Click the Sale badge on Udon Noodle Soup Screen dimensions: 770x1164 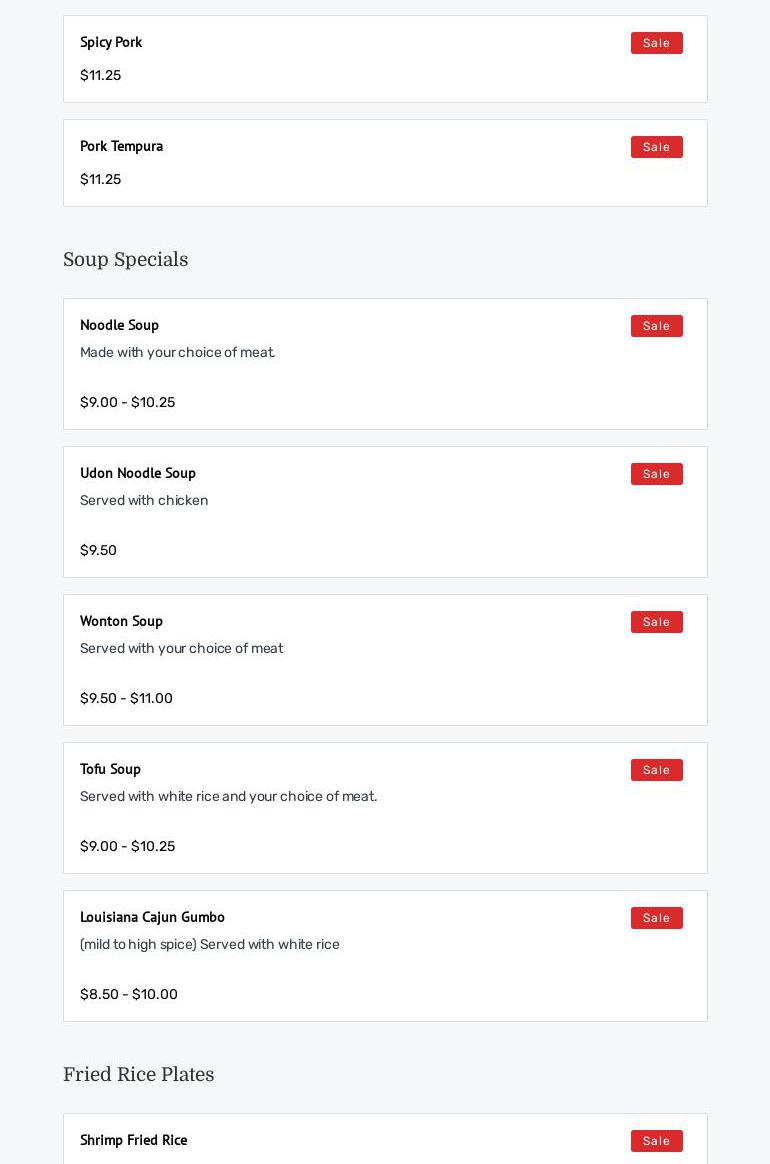(656, 474)
